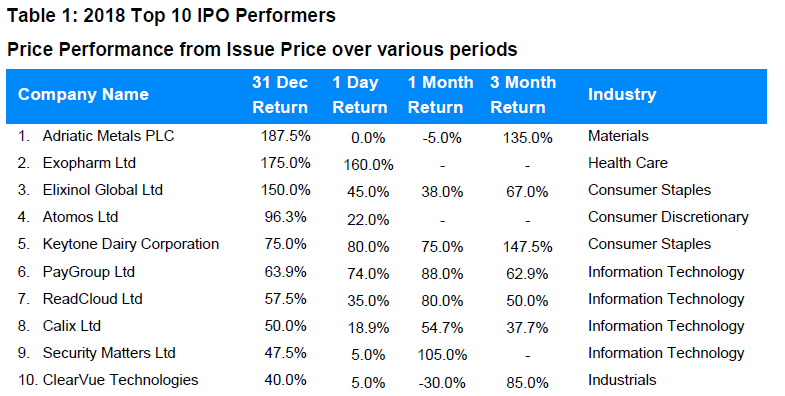Click Keytone Dairy Corporation name
Viewport: 785px width, 396px height.
tap(131, 244)
